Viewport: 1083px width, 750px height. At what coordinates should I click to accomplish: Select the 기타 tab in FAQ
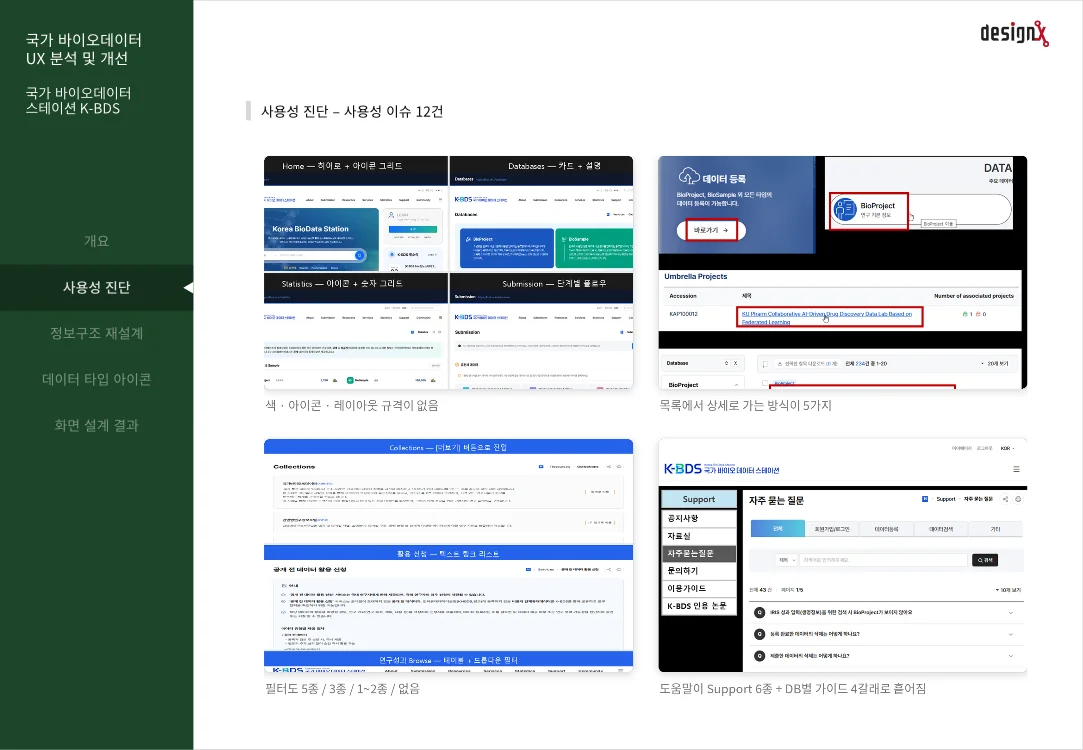[x=995, y=529]
